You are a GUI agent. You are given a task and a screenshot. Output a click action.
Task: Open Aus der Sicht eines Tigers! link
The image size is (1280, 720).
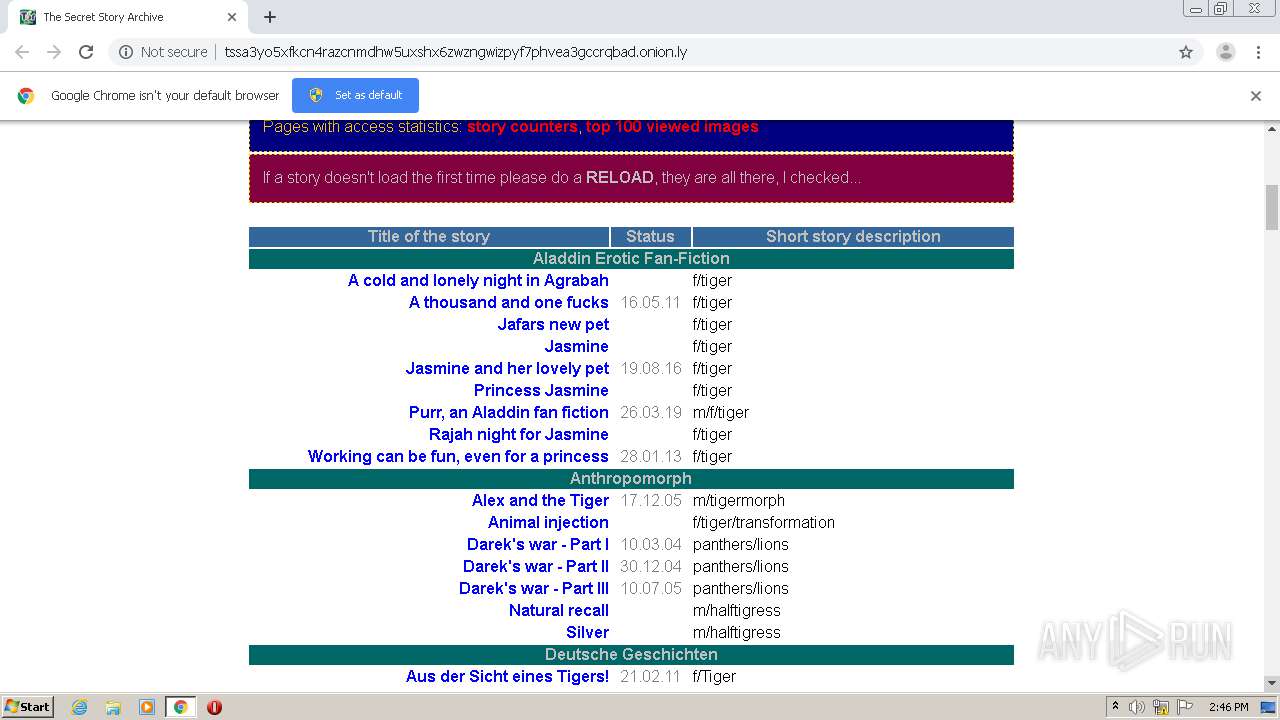point(507,676)
